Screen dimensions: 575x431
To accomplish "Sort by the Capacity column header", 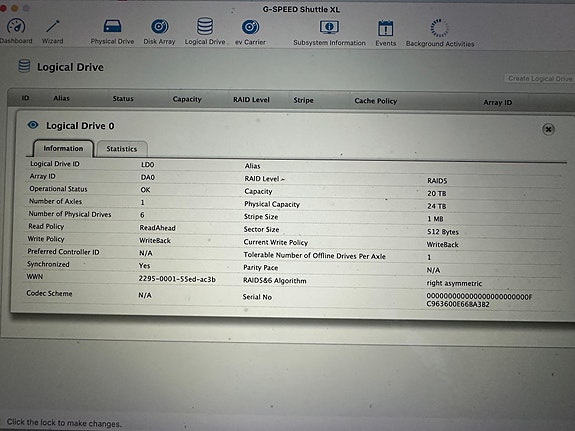I will (x=187, y=99).
